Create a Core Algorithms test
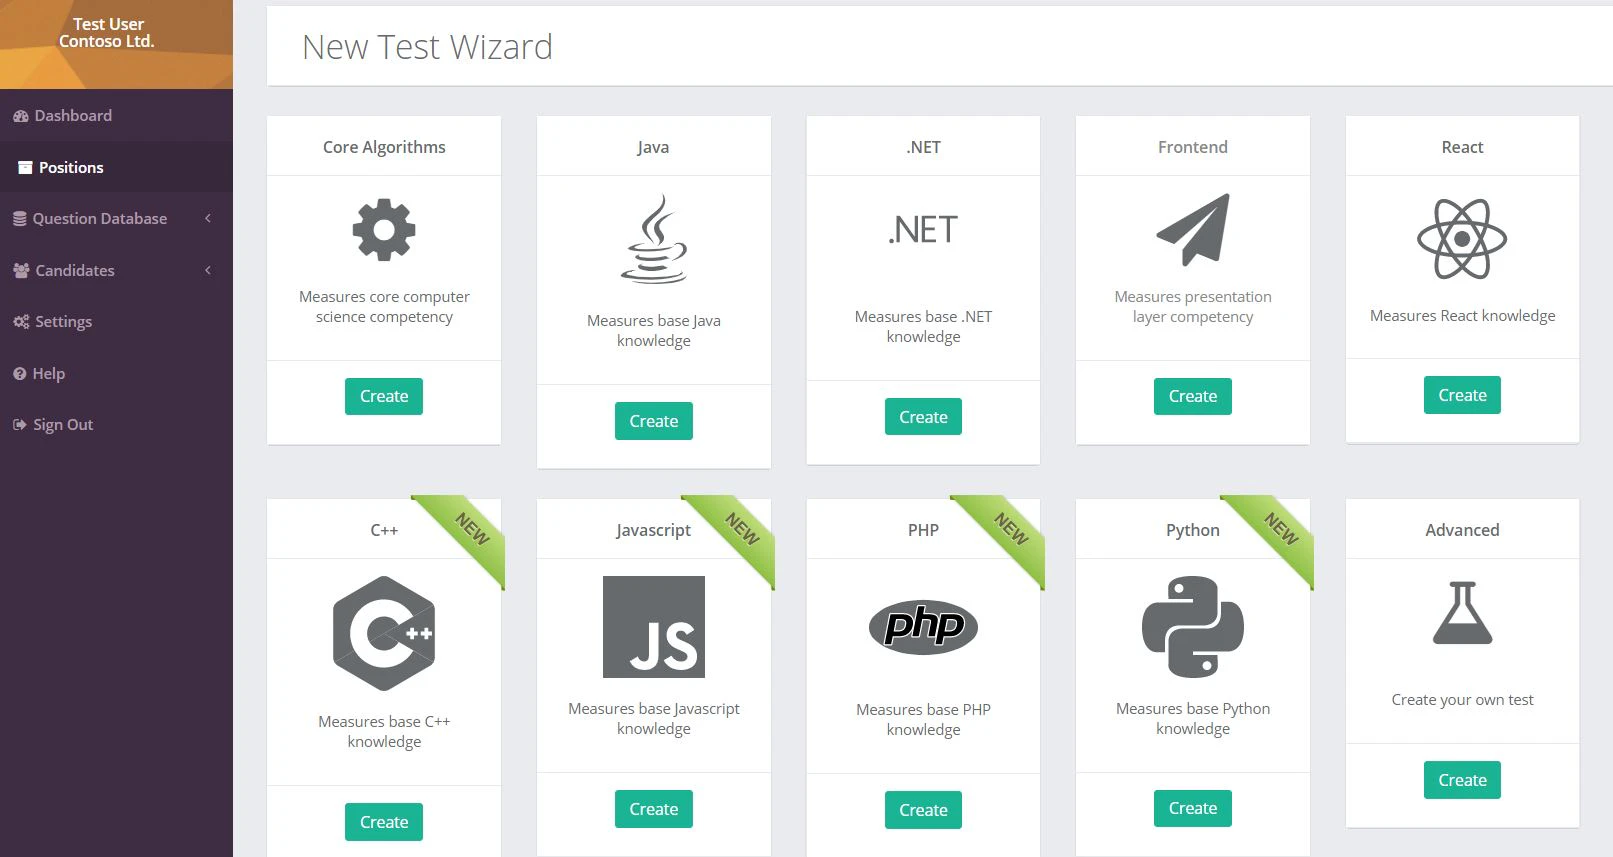Screen dimensions: 1613x857 click(x=384, y=396)
